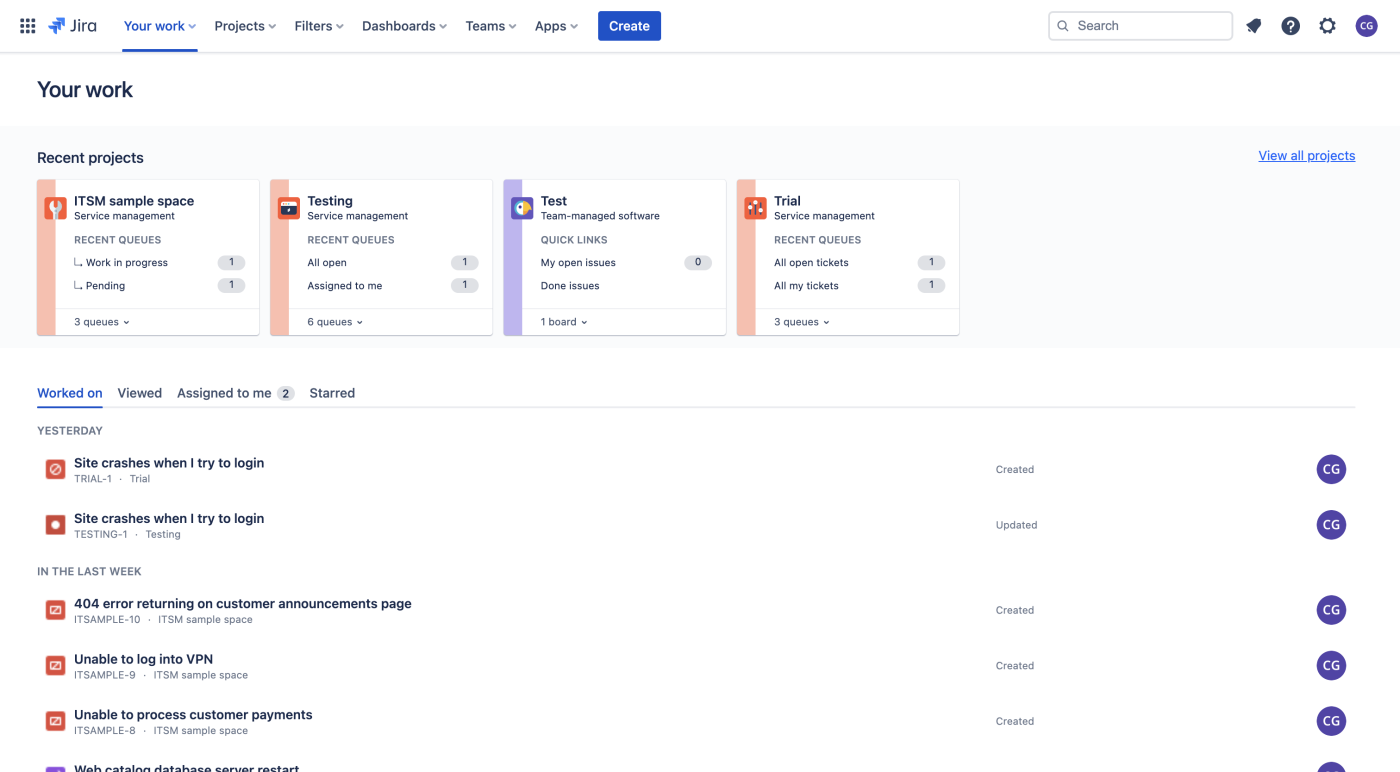Click the Trial project icon

pyautogui.click(x=756, y=208)
